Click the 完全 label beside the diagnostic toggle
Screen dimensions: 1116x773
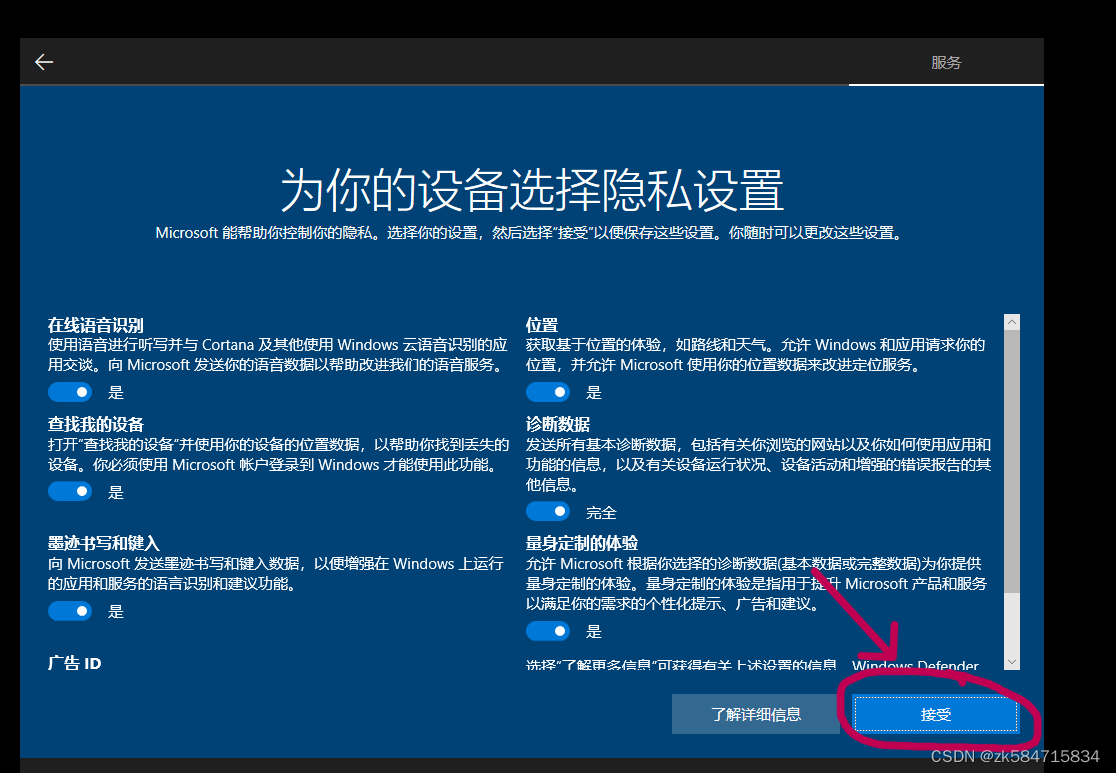601,512
